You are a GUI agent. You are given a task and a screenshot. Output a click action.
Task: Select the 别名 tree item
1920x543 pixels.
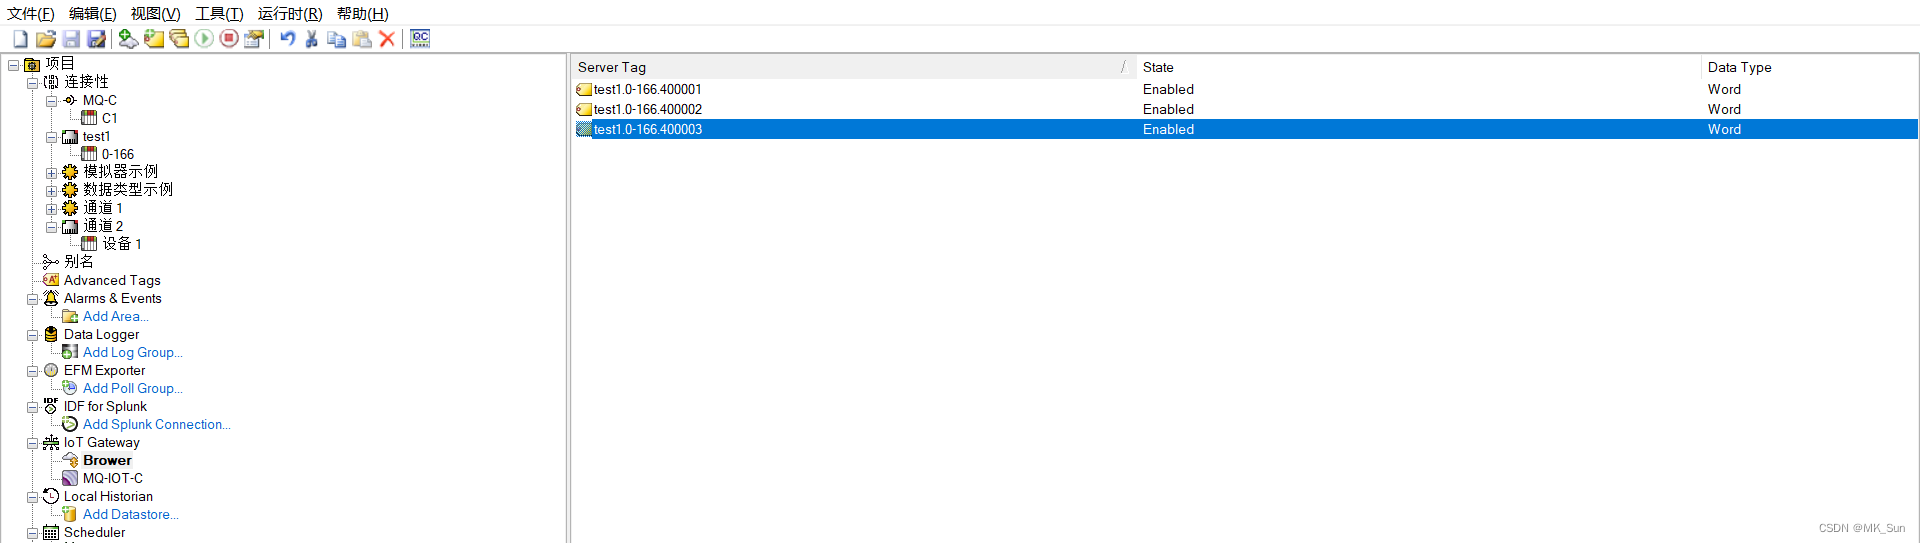point(78,262)
